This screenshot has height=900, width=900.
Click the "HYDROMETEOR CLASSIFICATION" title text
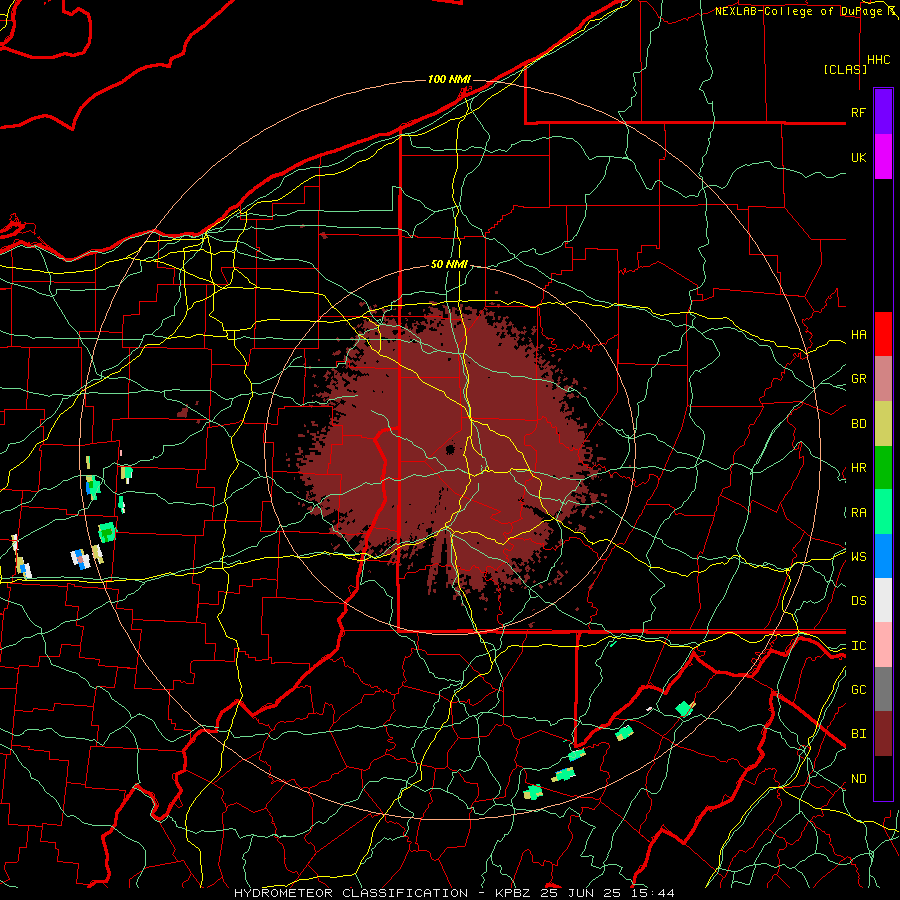coord(350,893)
